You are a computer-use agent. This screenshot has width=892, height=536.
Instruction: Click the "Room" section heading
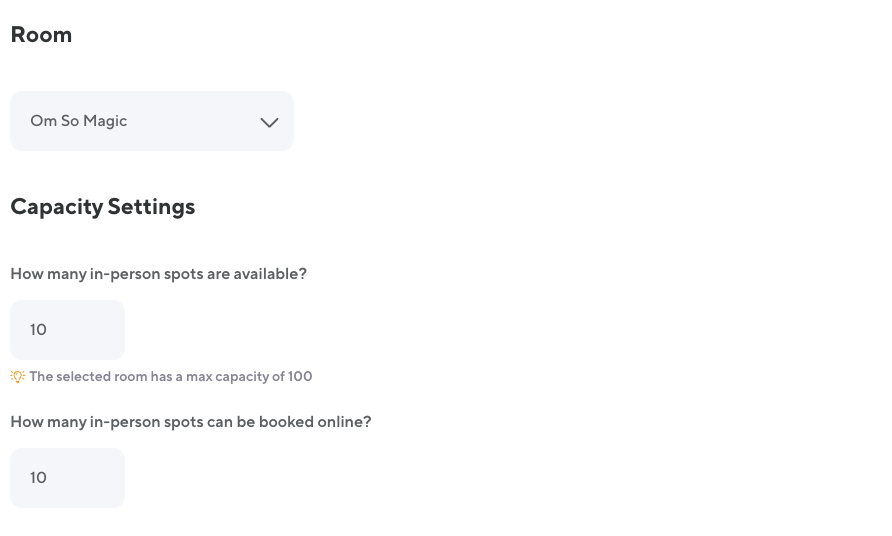(41, 35)
